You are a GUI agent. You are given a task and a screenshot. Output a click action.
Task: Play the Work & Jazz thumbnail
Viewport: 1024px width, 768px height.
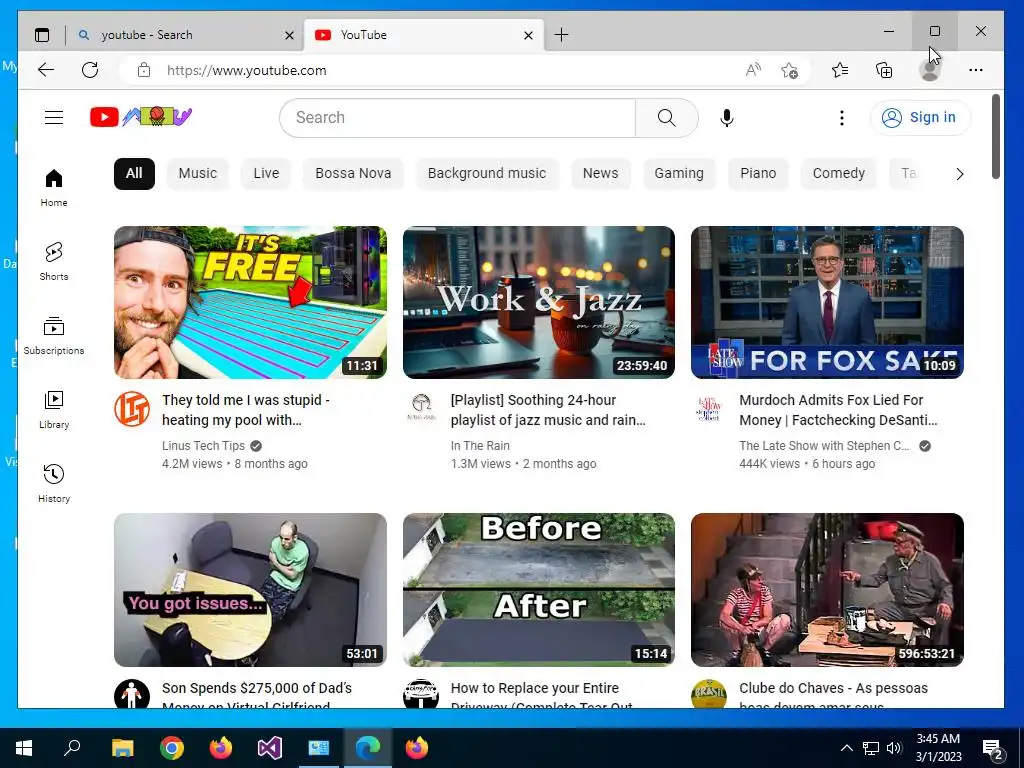pyautogui.click(x=539, y=302)
